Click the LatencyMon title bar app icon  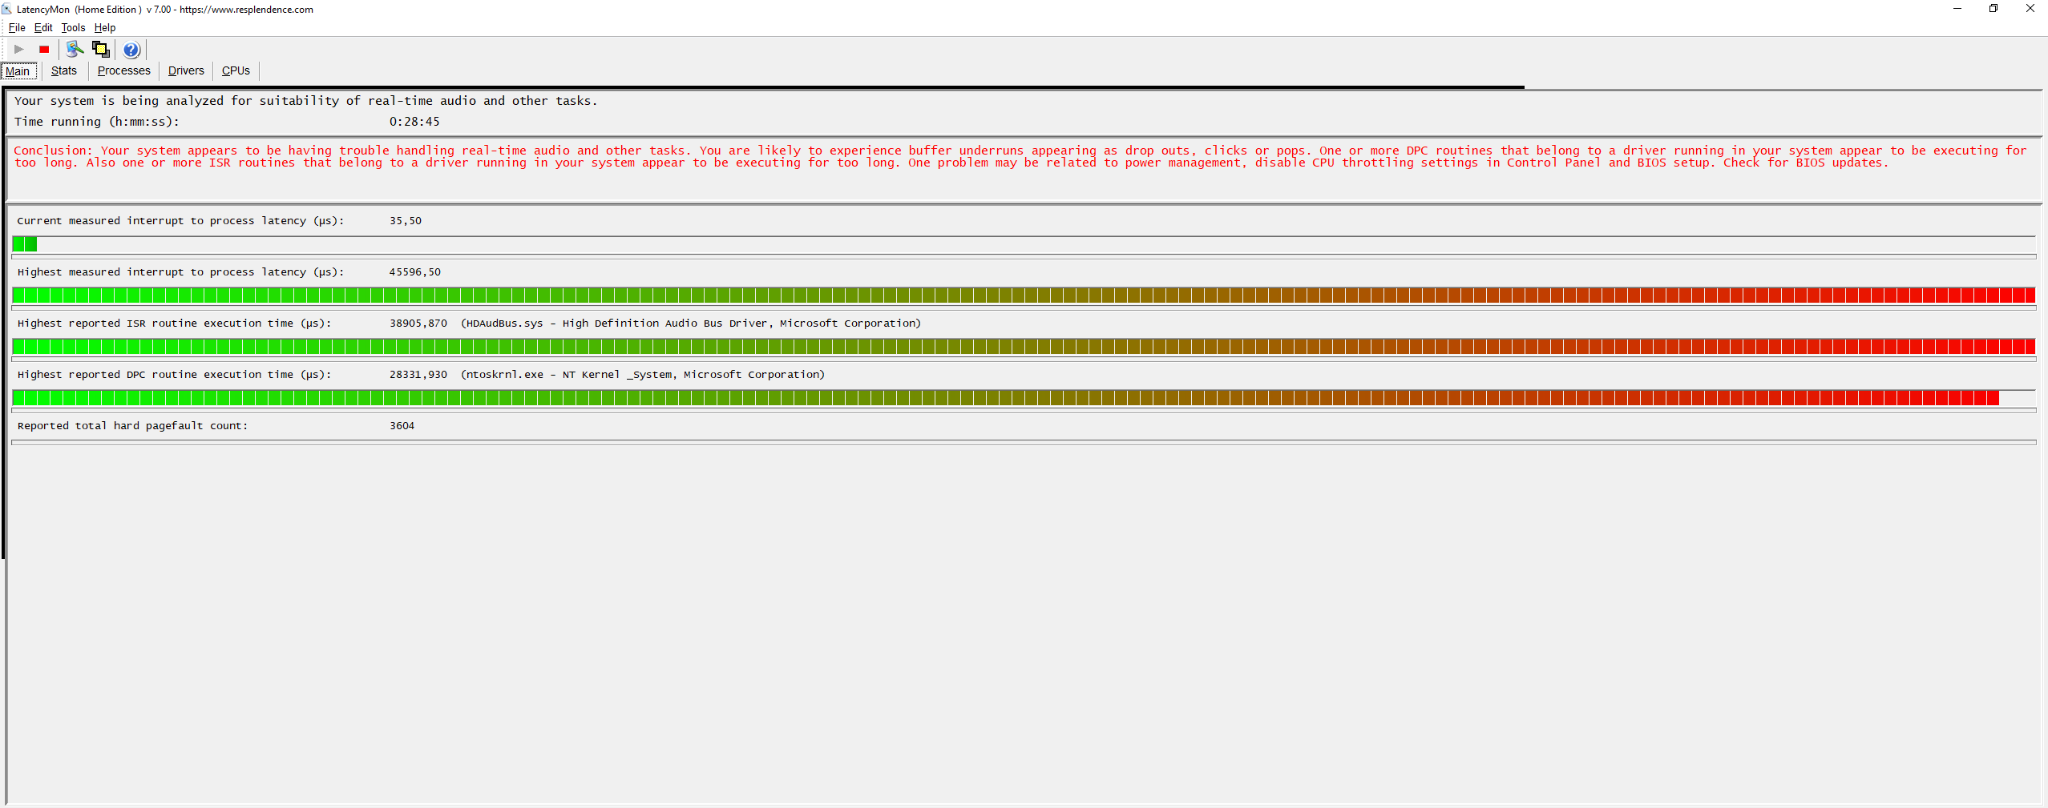(x=7, y=9)
